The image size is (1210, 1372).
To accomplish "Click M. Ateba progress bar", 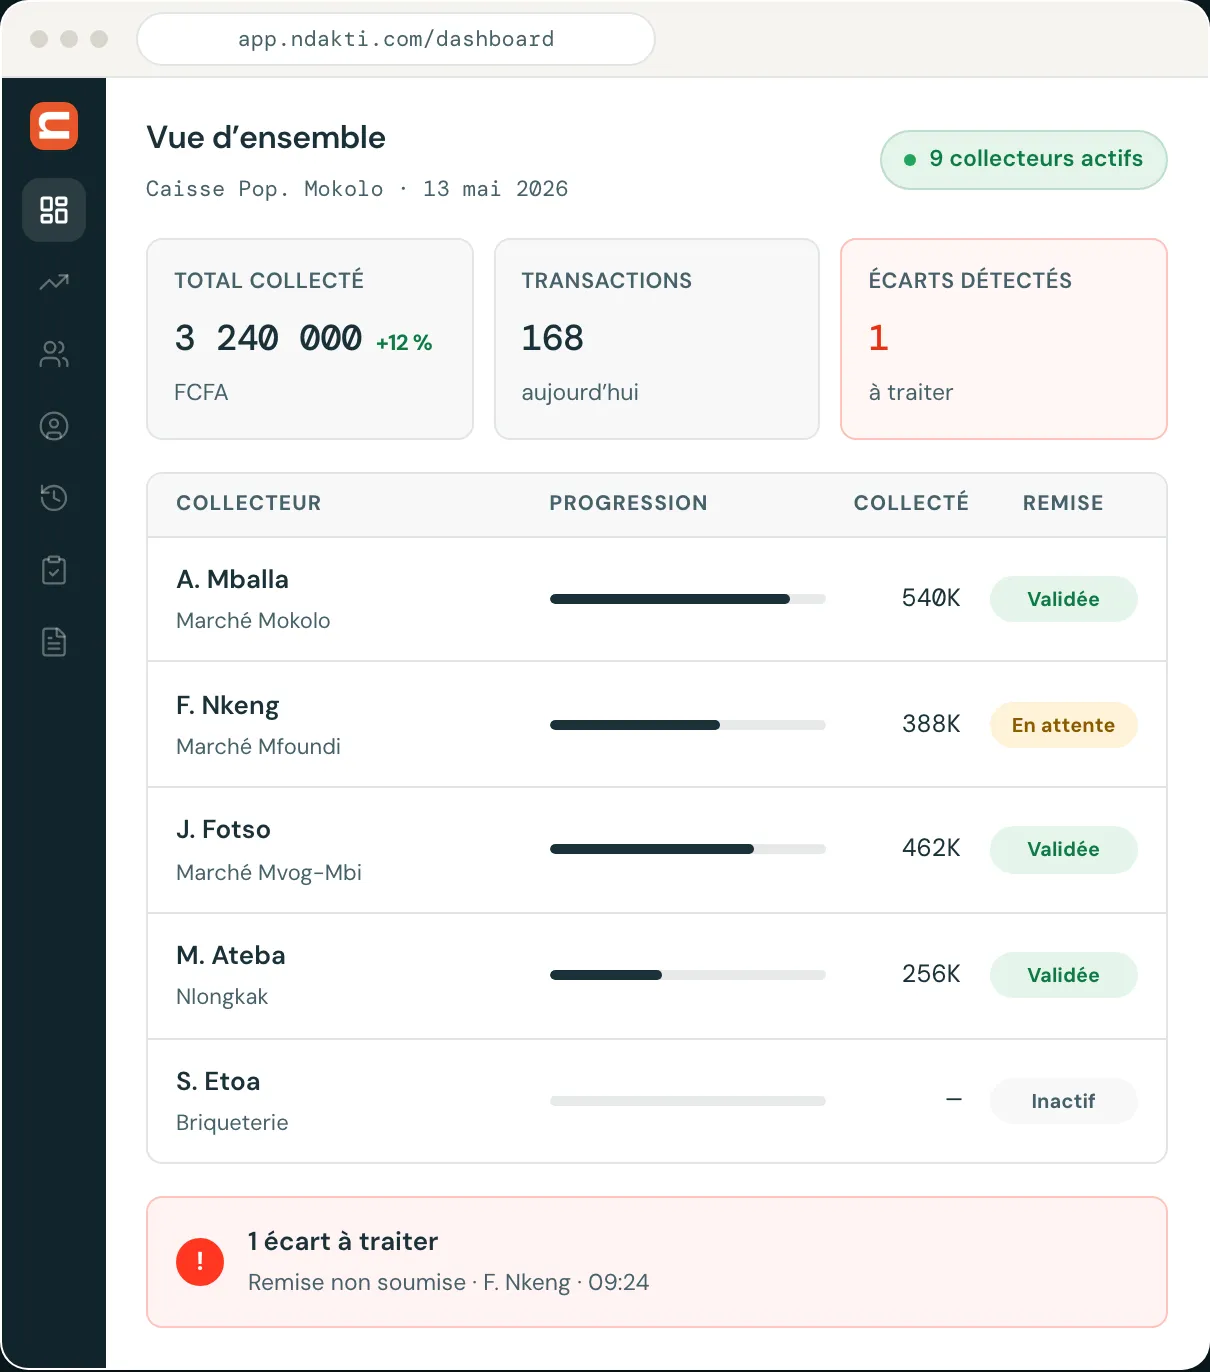I will coord(688,975).
